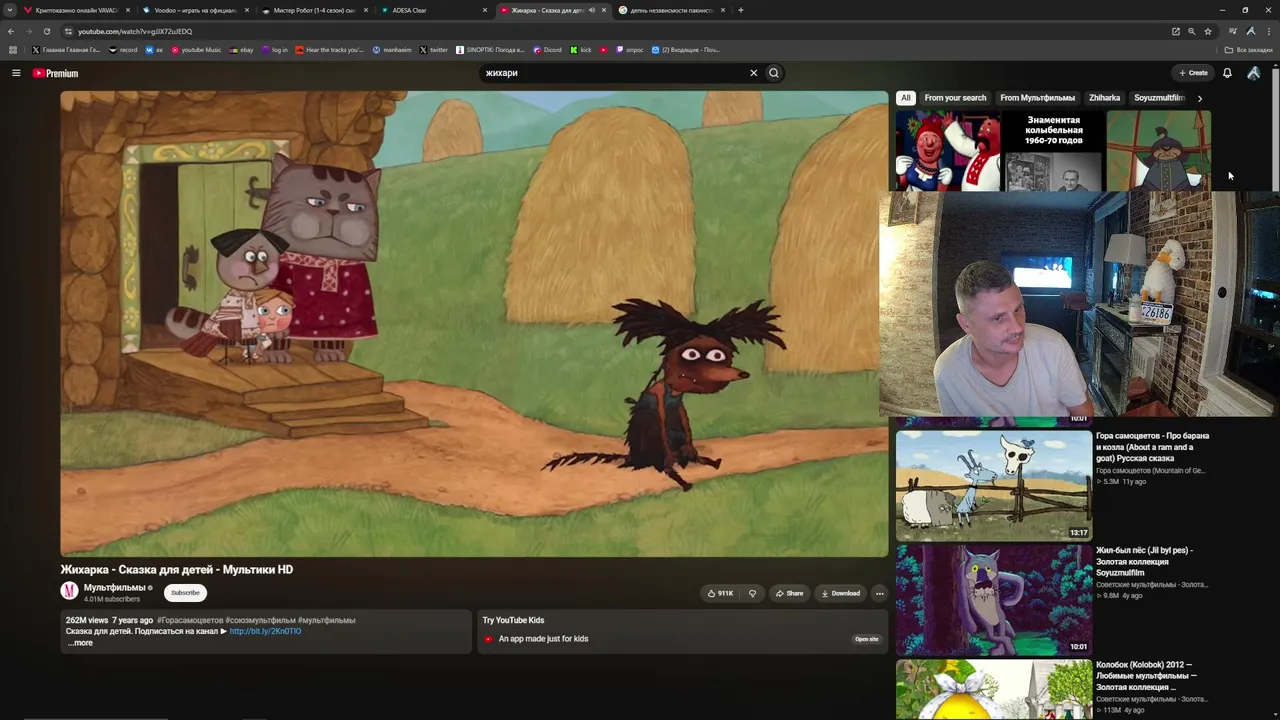The image size is (1280, 720).
Task: Switch to the ADESA Clear tab
Action: pyautogui.click(x=432, y=10)
